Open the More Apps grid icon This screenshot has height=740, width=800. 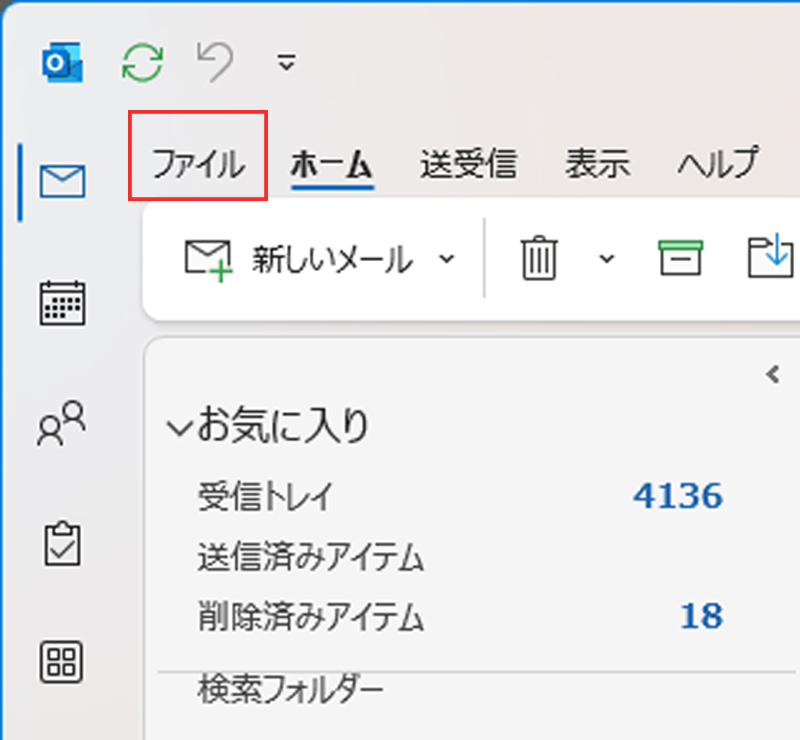coord(62,661)
